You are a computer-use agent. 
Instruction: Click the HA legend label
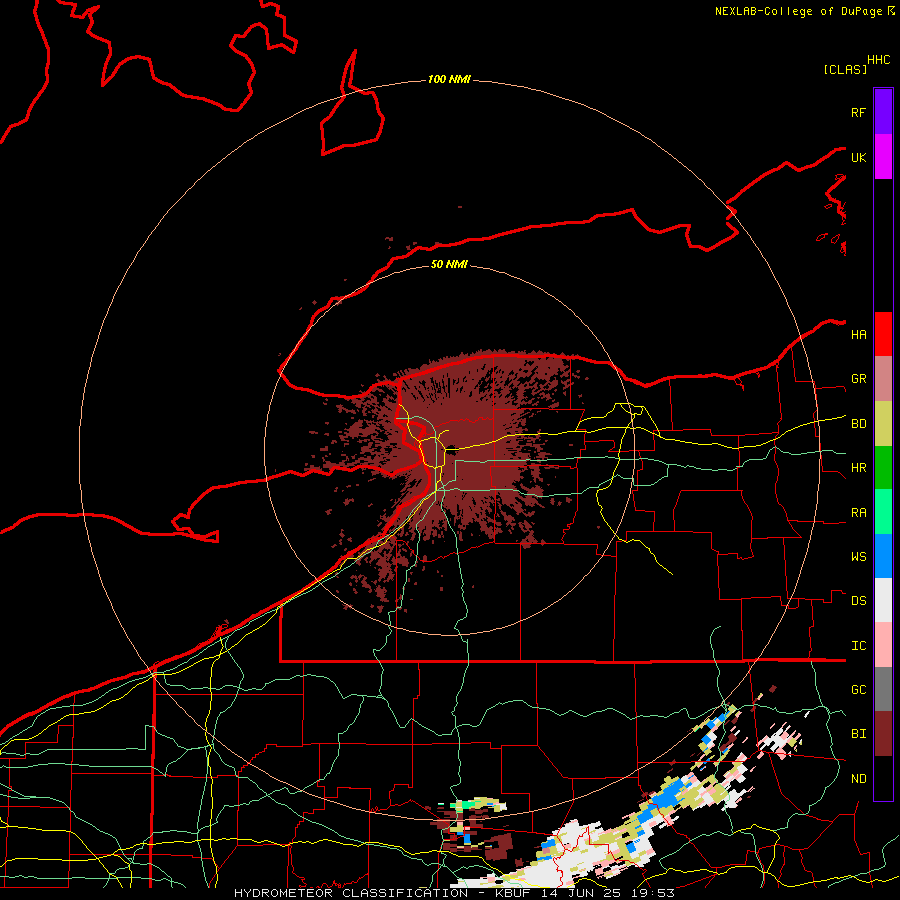[858, 335]
